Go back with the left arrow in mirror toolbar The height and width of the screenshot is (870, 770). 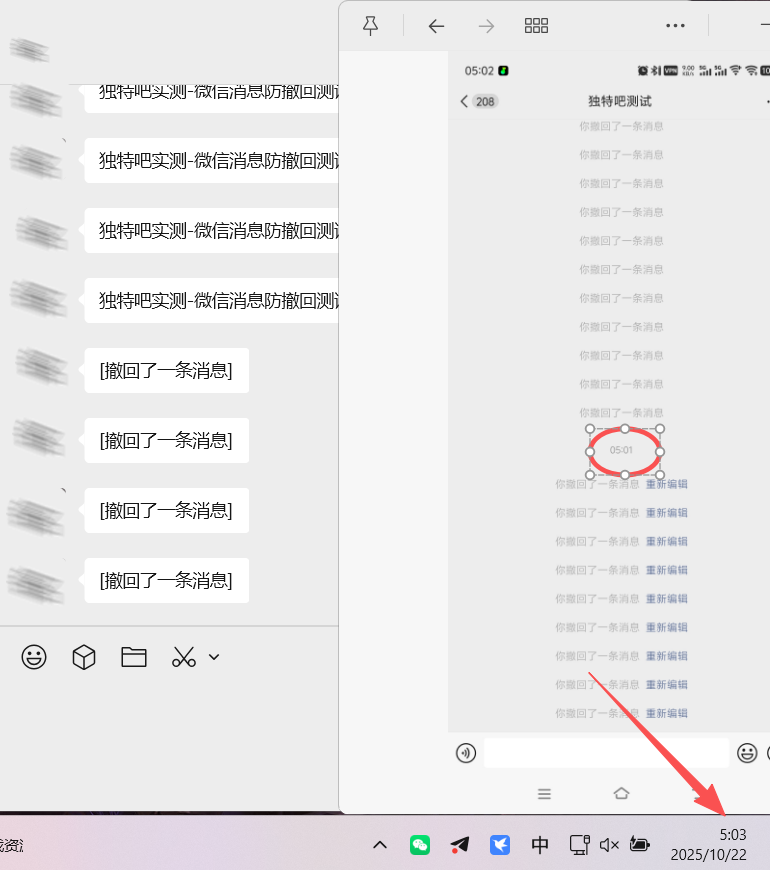coord(437,26)
